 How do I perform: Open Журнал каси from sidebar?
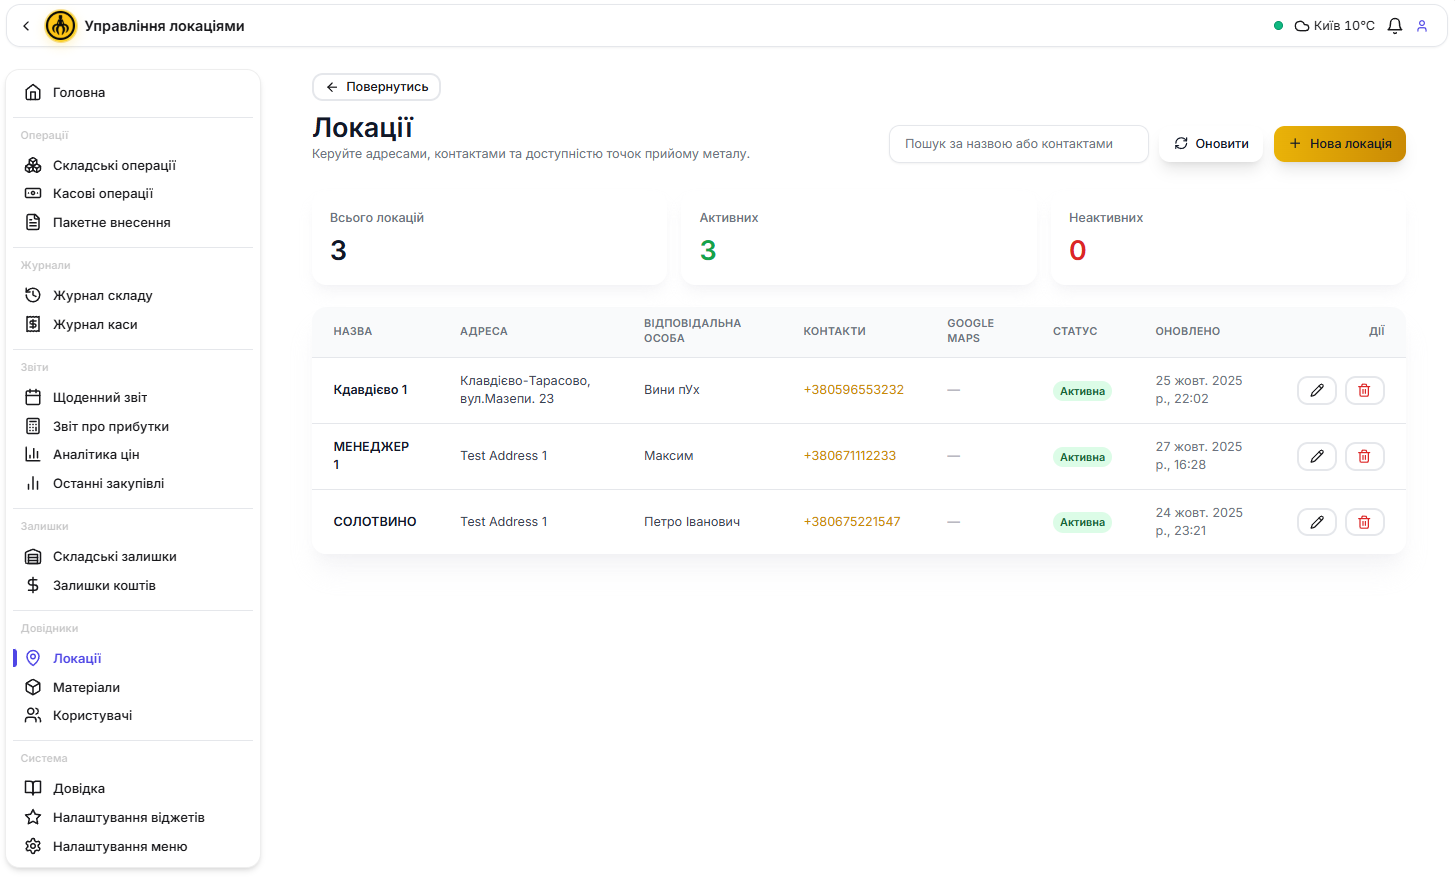click(x=95, y=324)
